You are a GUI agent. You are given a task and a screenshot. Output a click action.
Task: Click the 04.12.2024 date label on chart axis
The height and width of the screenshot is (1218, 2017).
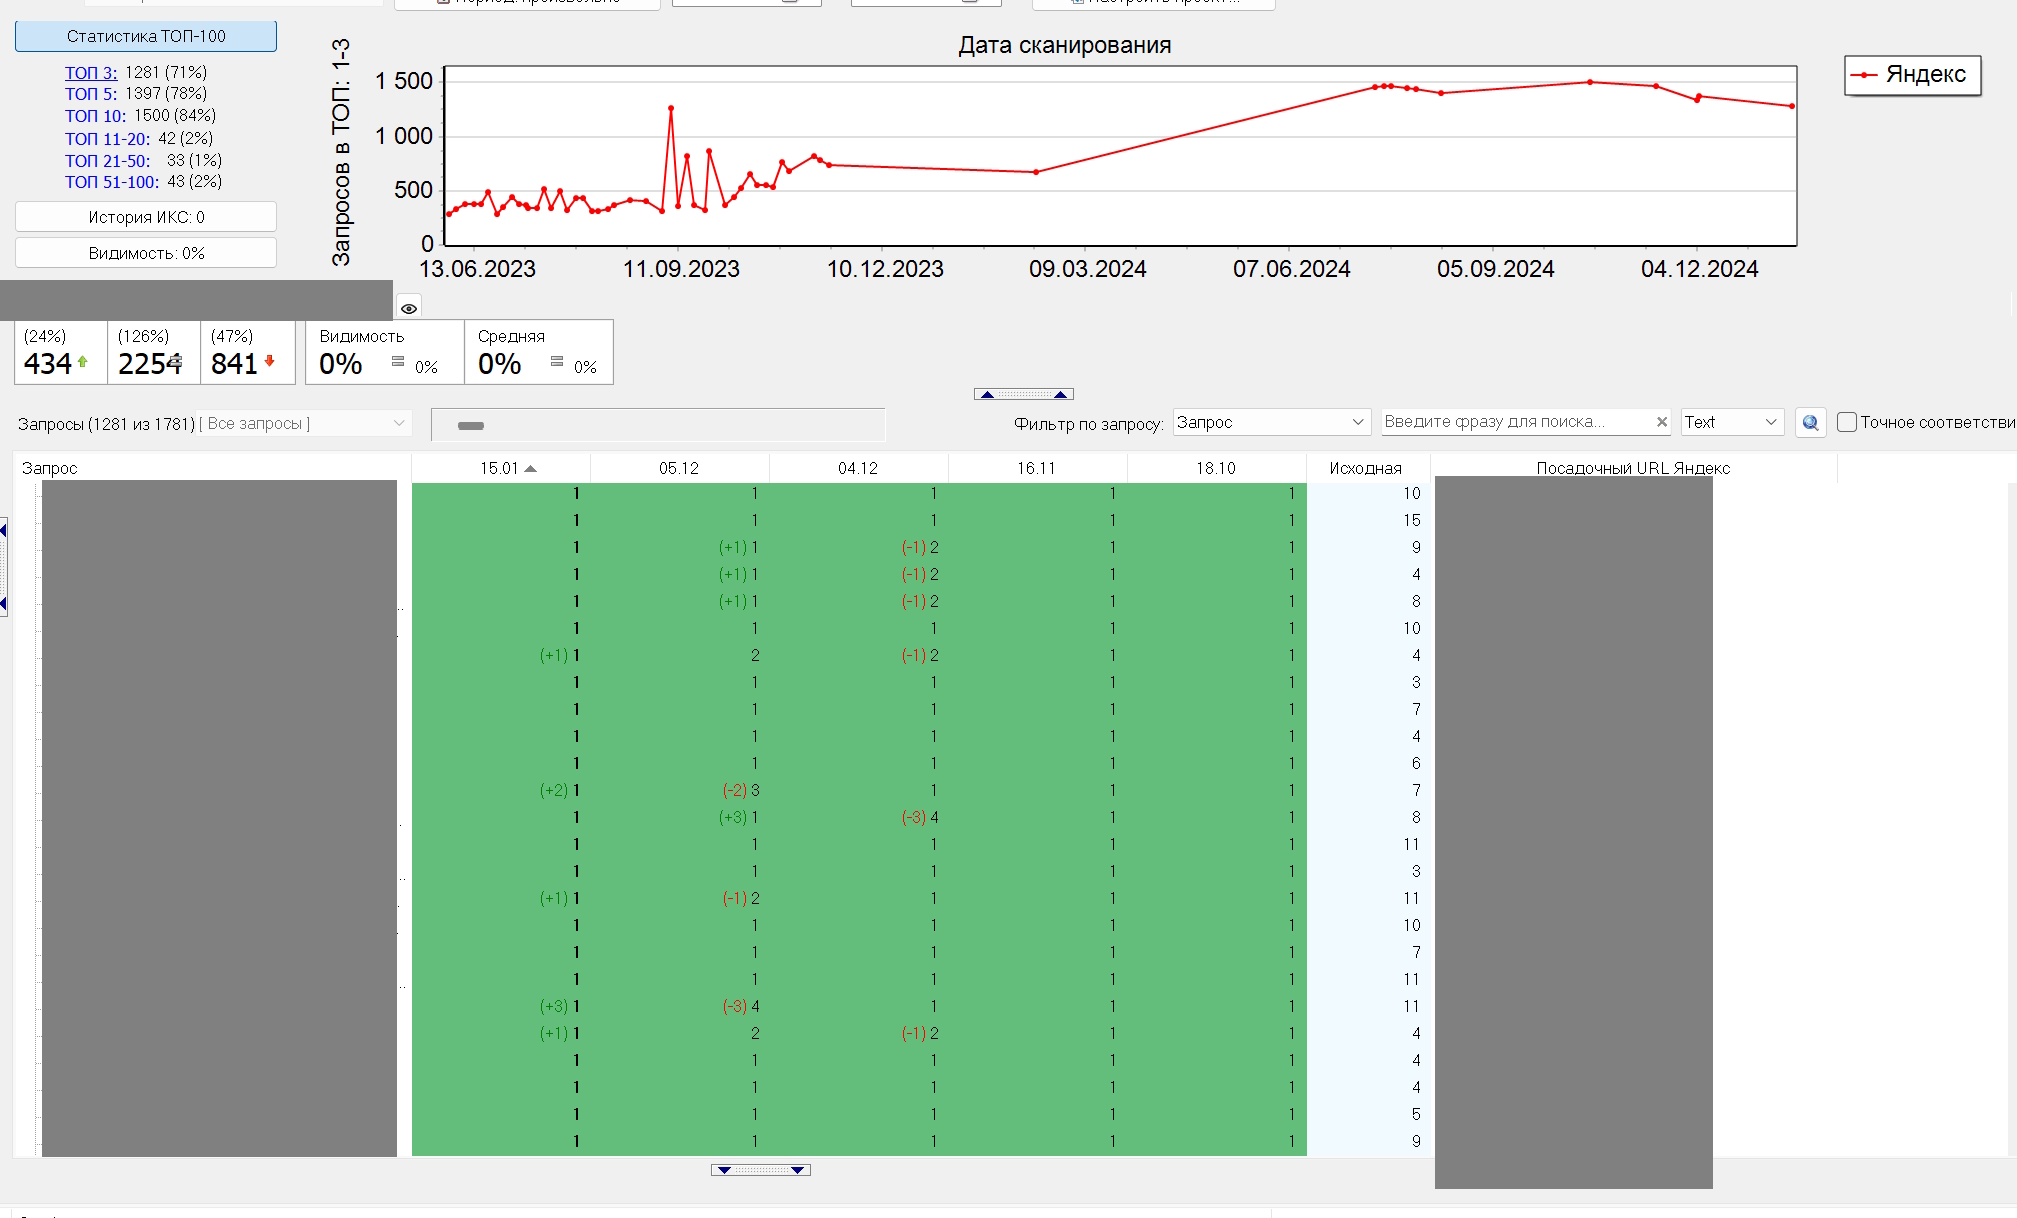click(x=1699, y=269)
